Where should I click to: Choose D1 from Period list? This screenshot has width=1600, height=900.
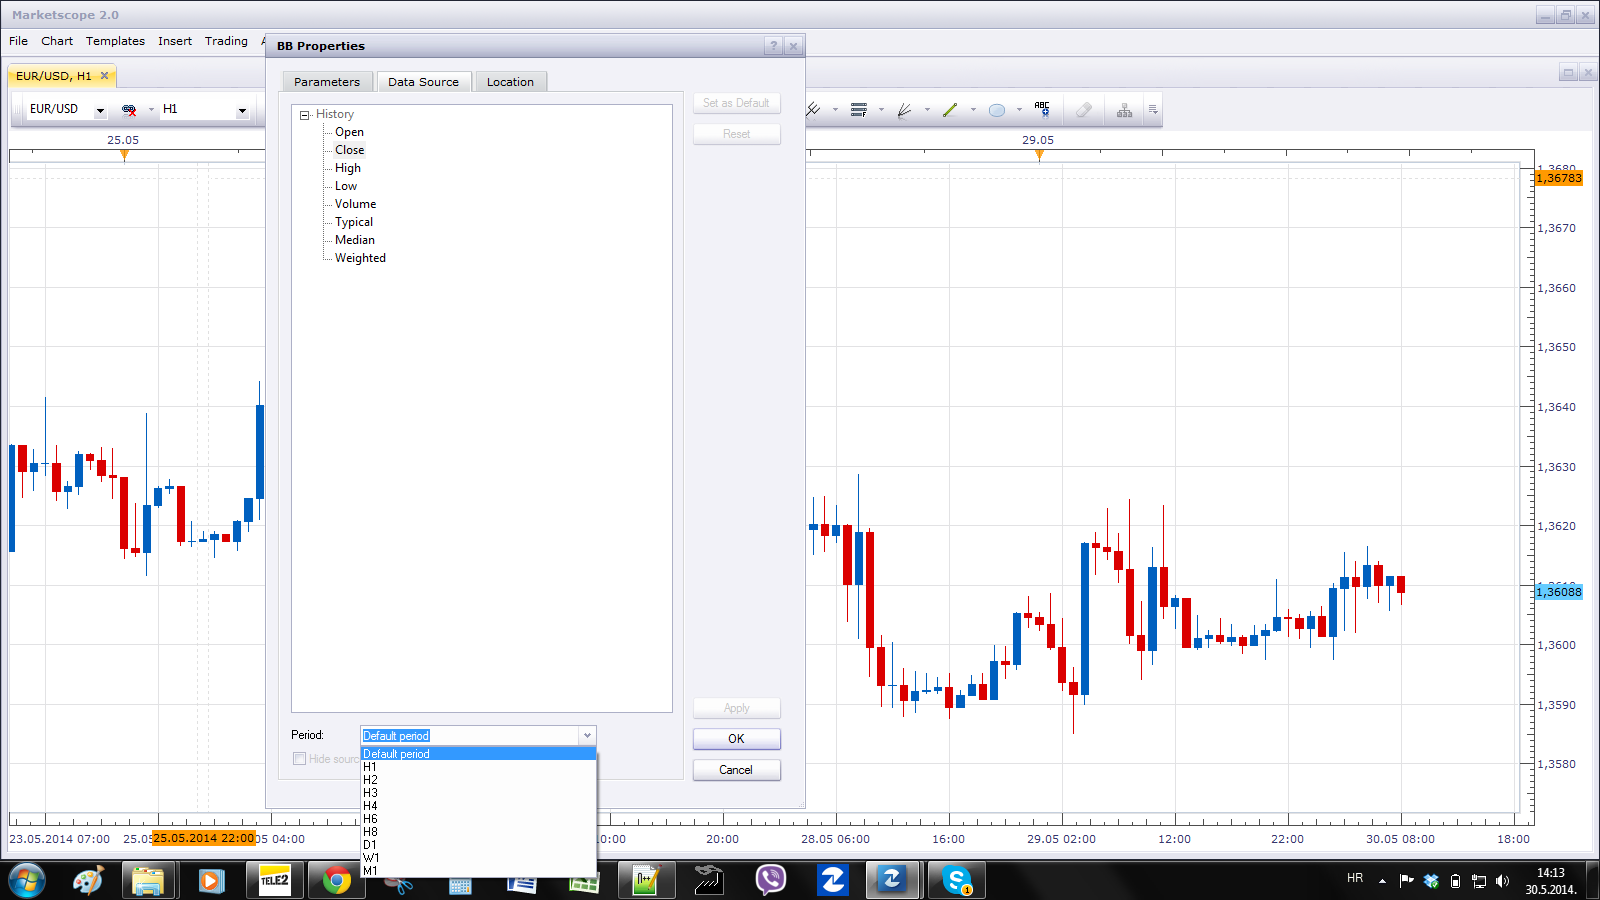click(478, 845)
